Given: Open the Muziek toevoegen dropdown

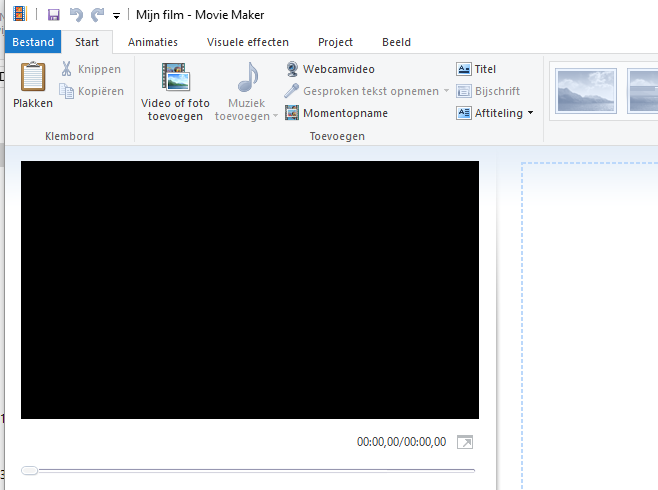Looking at the screenshot, I should (248, 117).
